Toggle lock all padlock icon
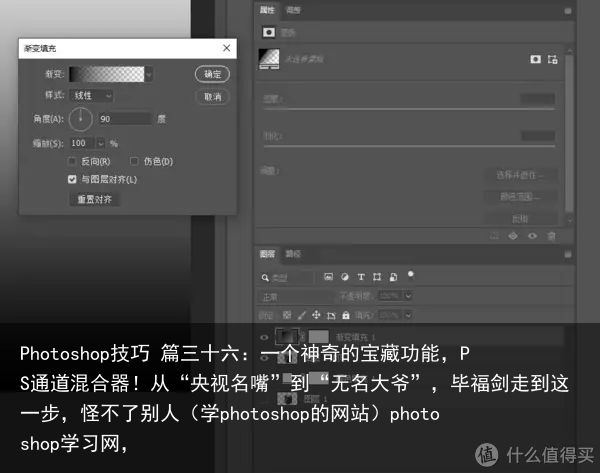The height and width of the screenshot is (473, 600). click(346, 315)
